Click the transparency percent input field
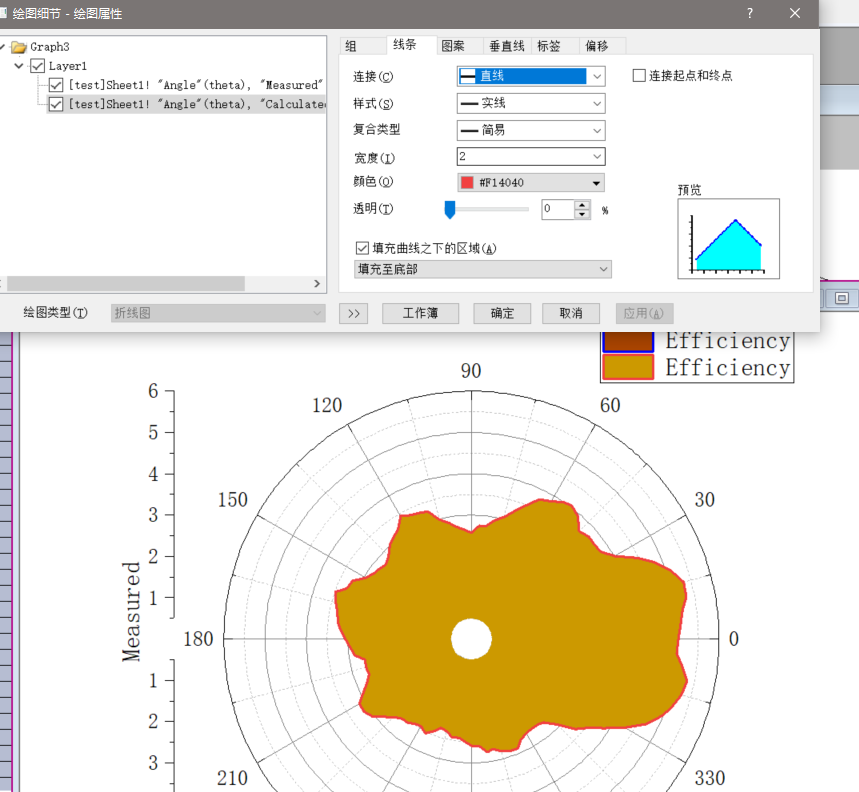 (x=558, y=209)
